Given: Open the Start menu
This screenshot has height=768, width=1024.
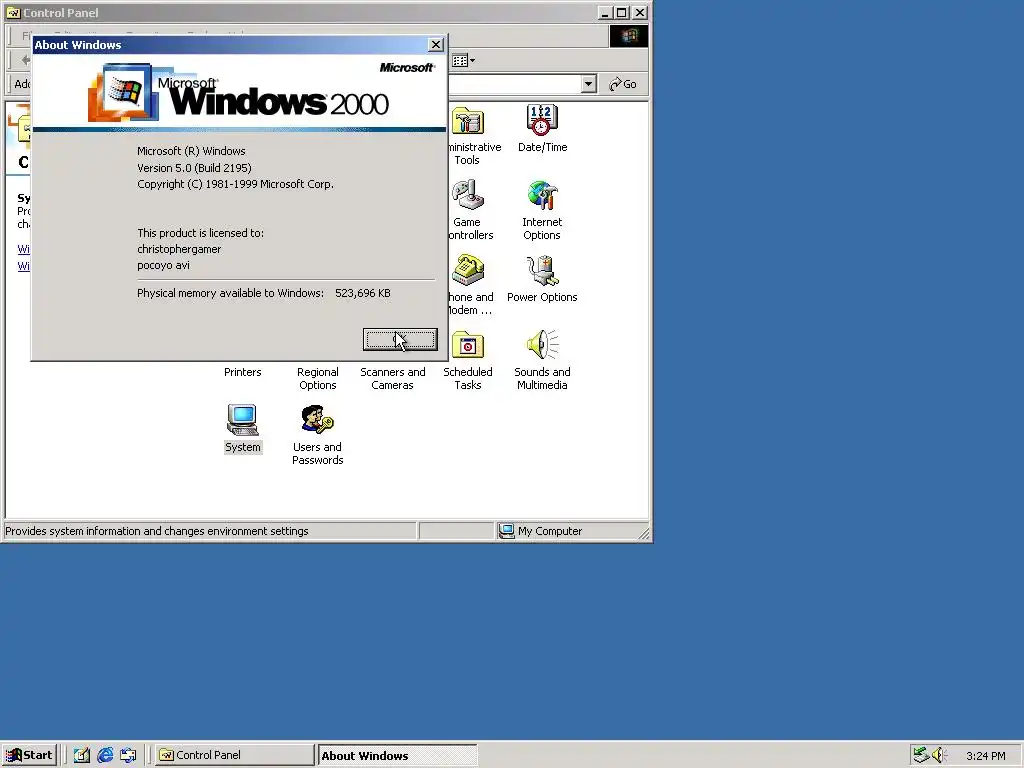Looking at the screenshot, I should coord(29,755).
